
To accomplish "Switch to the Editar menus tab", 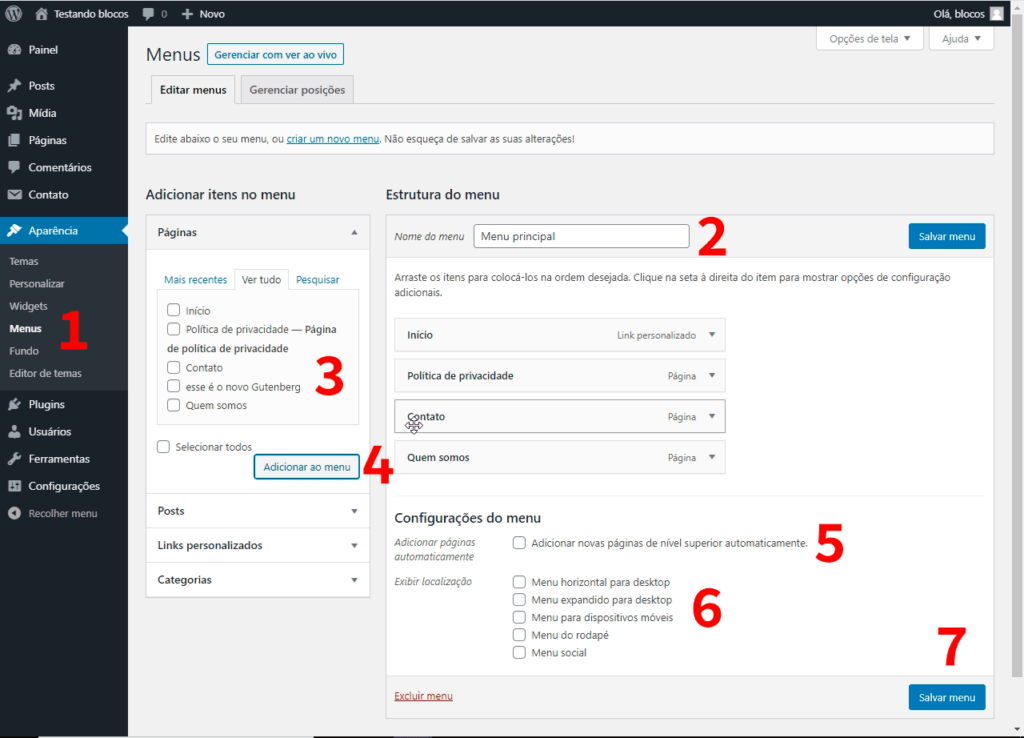I will (193, 89).
